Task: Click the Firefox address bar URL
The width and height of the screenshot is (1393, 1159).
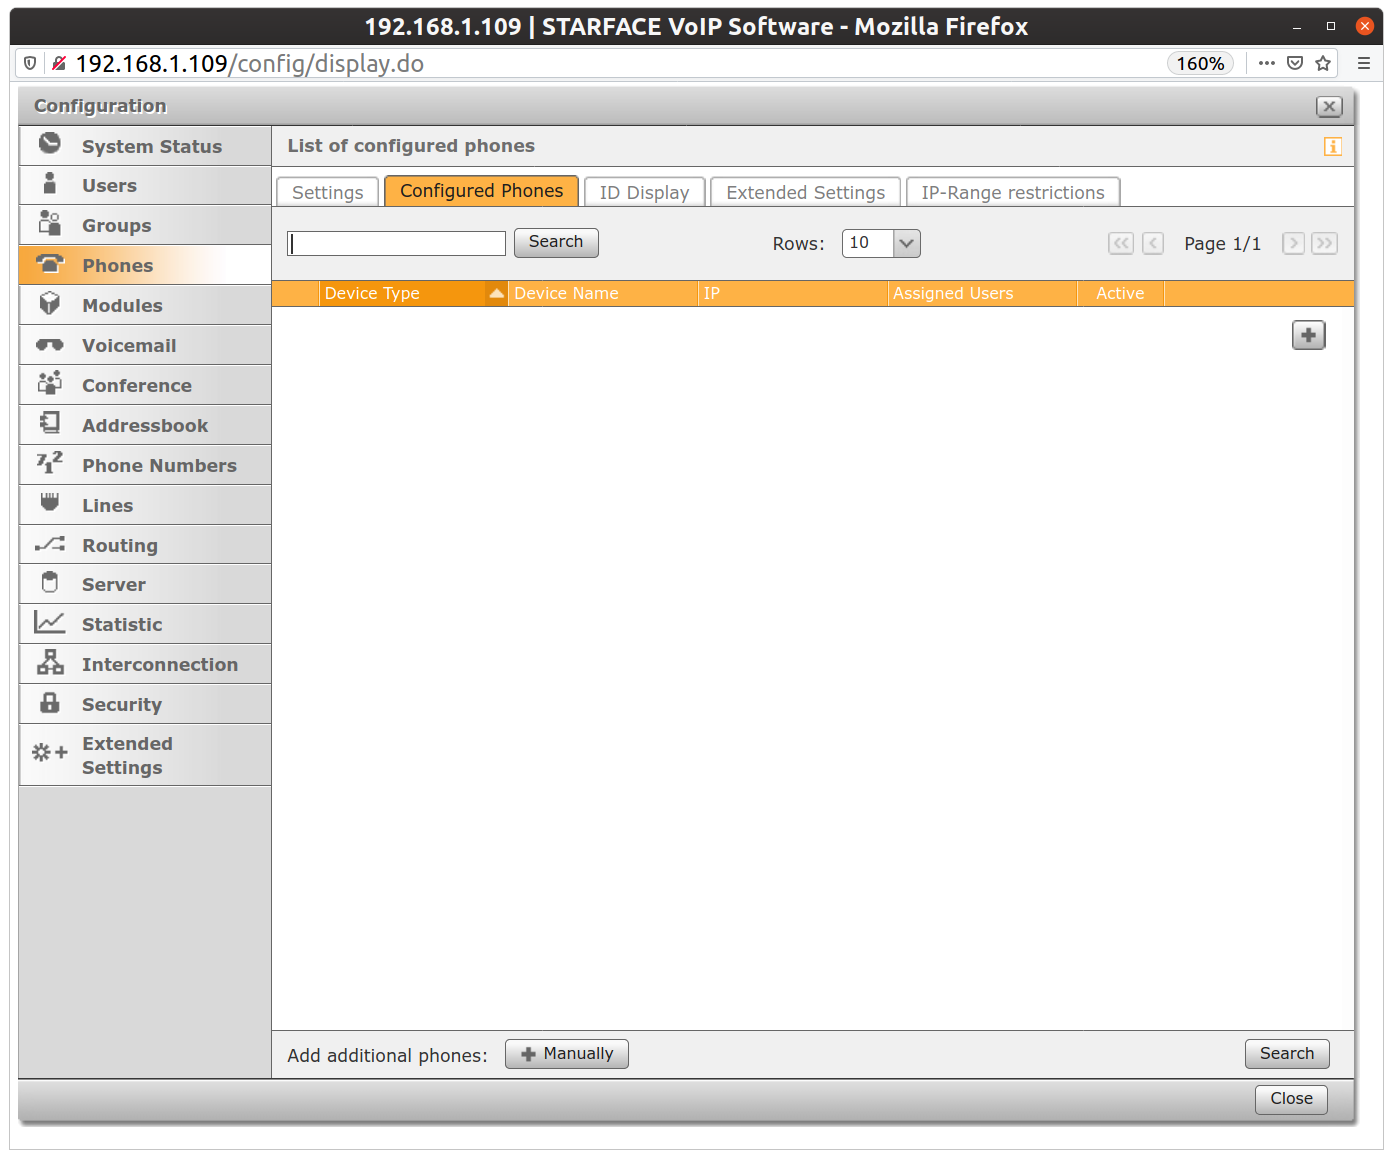Action: point(250,63)
